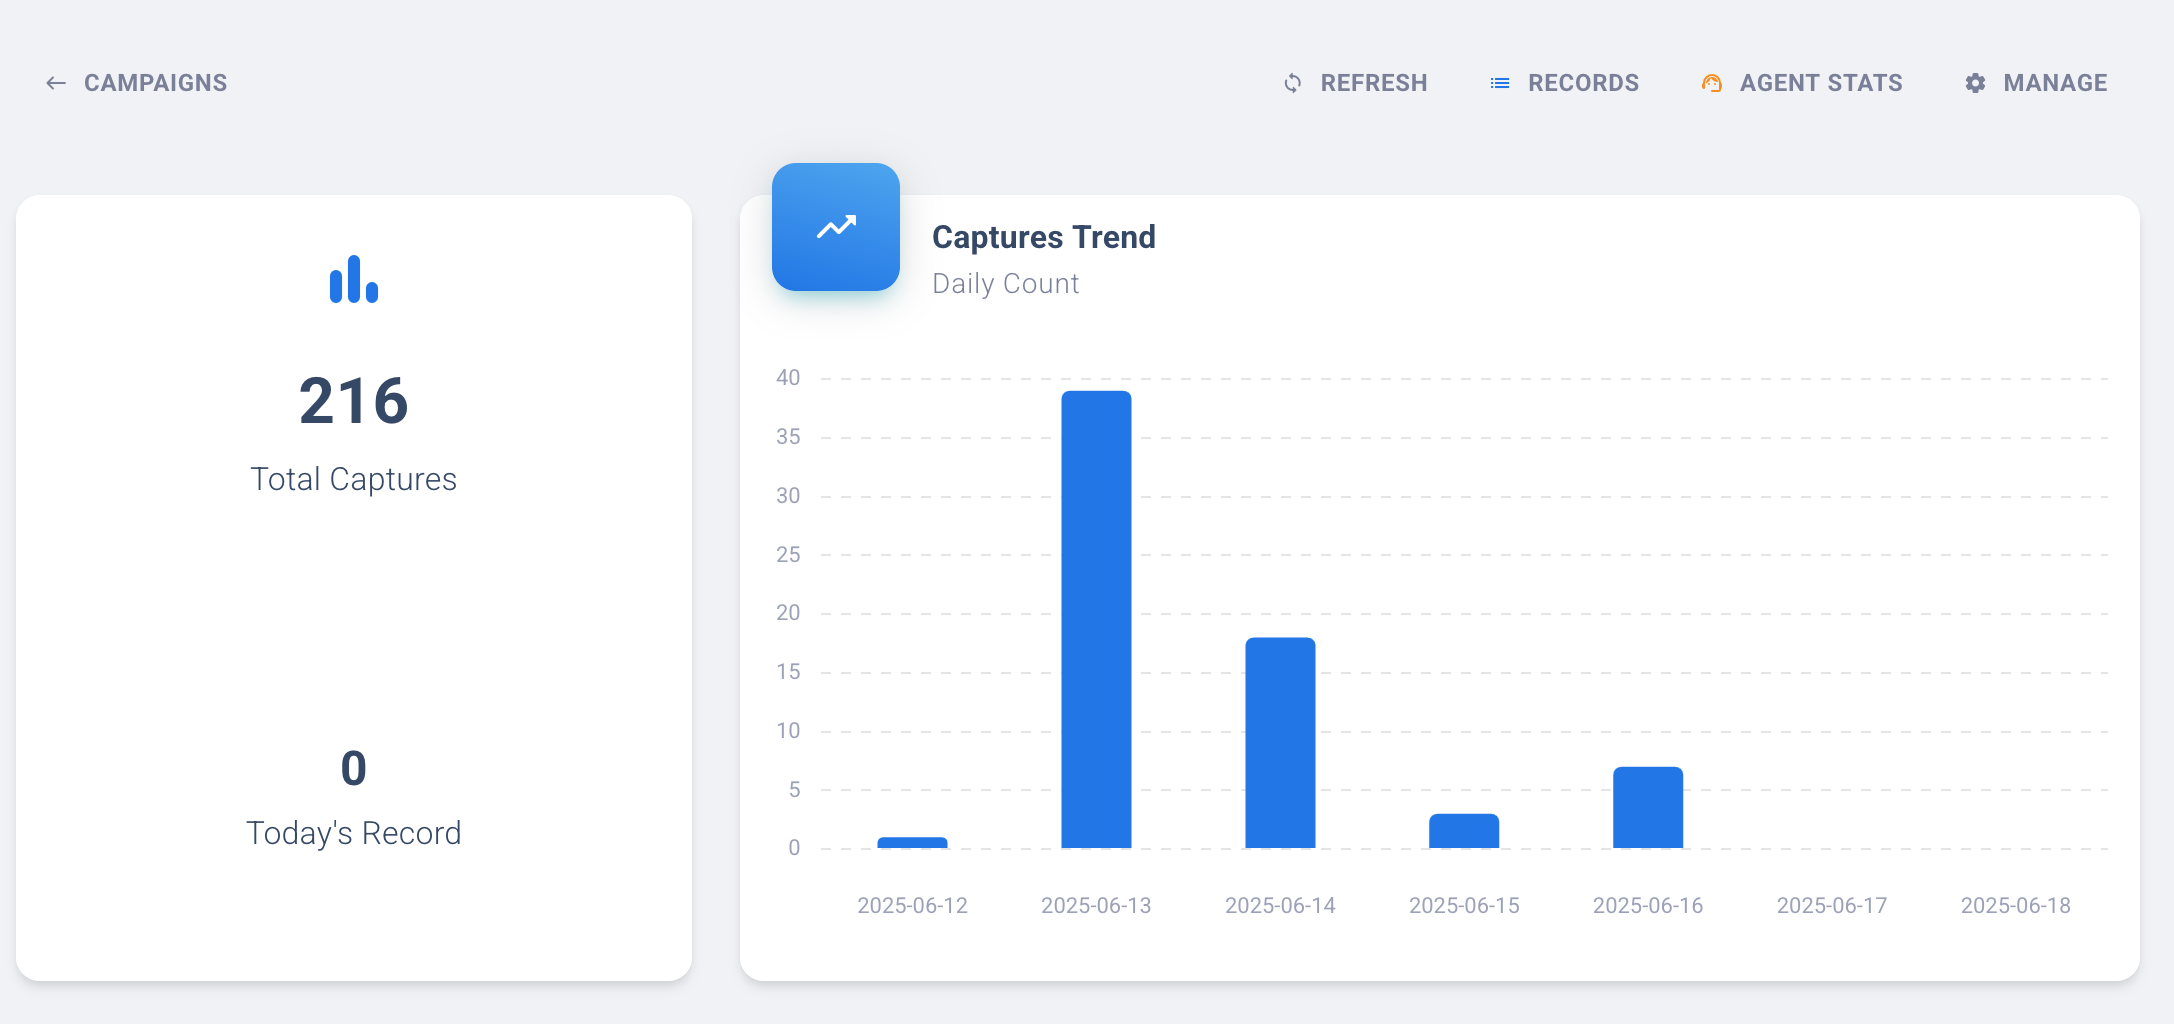
Task: Open the RECORDS view
Action: pyautogui.click(x=1583, y=83)
